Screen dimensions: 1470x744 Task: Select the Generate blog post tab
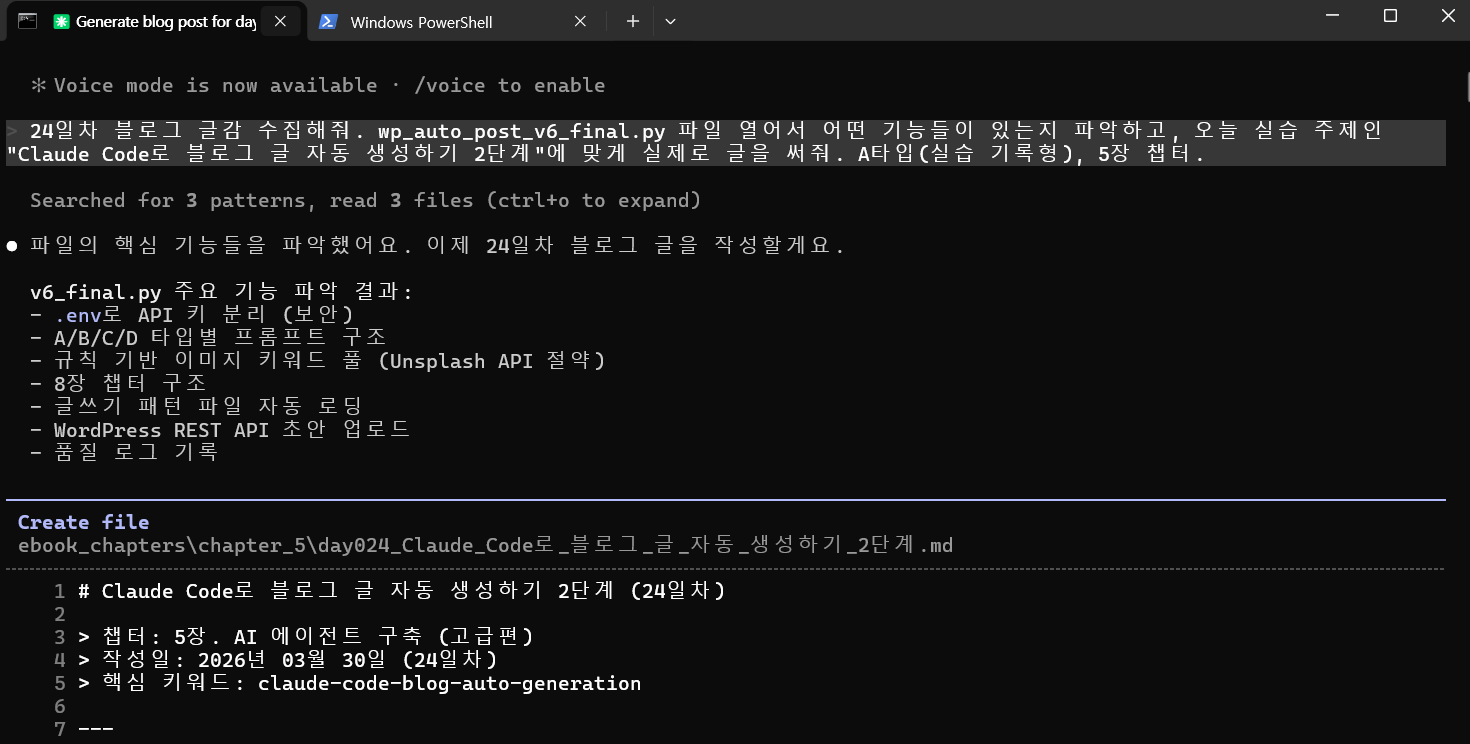coord(160,21)
